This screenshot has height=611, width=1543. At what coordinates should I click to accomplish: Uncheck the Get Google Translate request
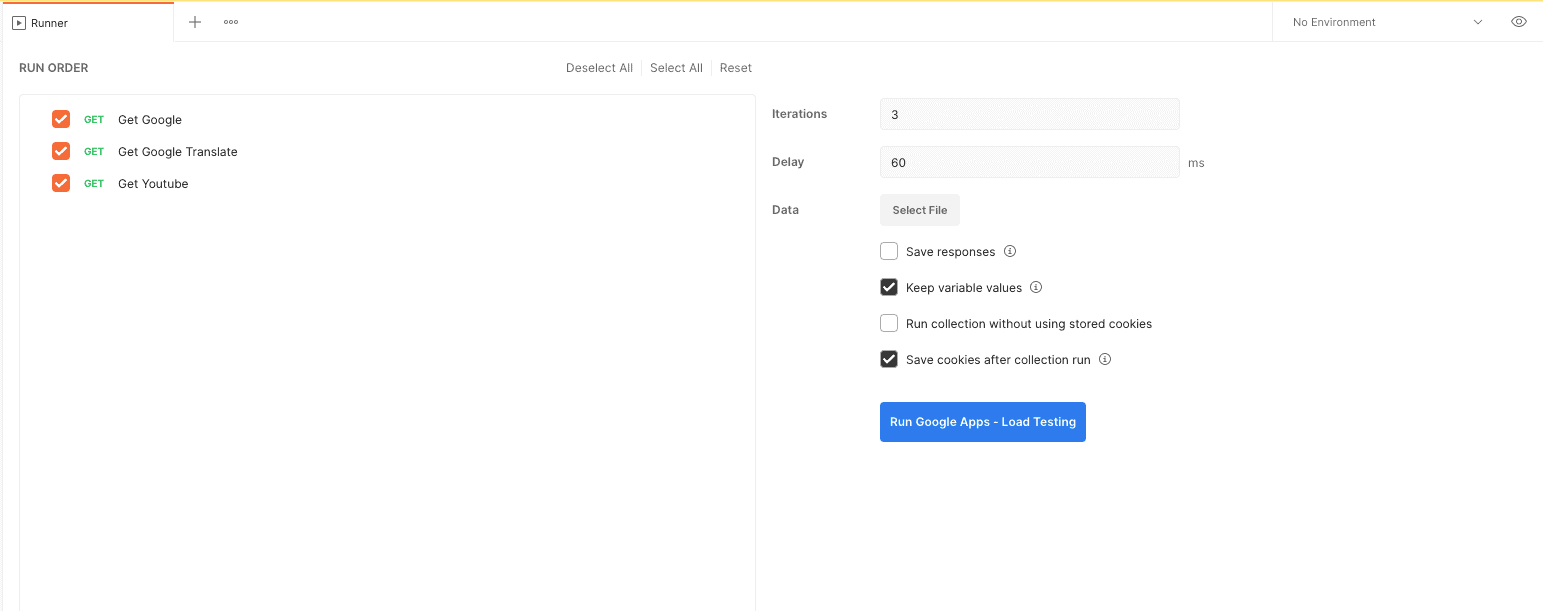[61, 151]
